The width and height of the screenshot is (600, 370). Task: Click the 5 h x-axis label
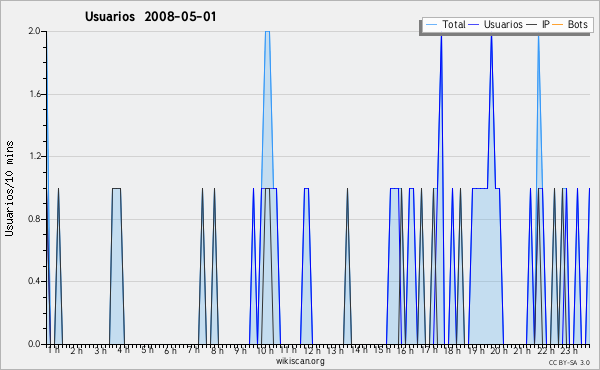click(x=147, y=350)
